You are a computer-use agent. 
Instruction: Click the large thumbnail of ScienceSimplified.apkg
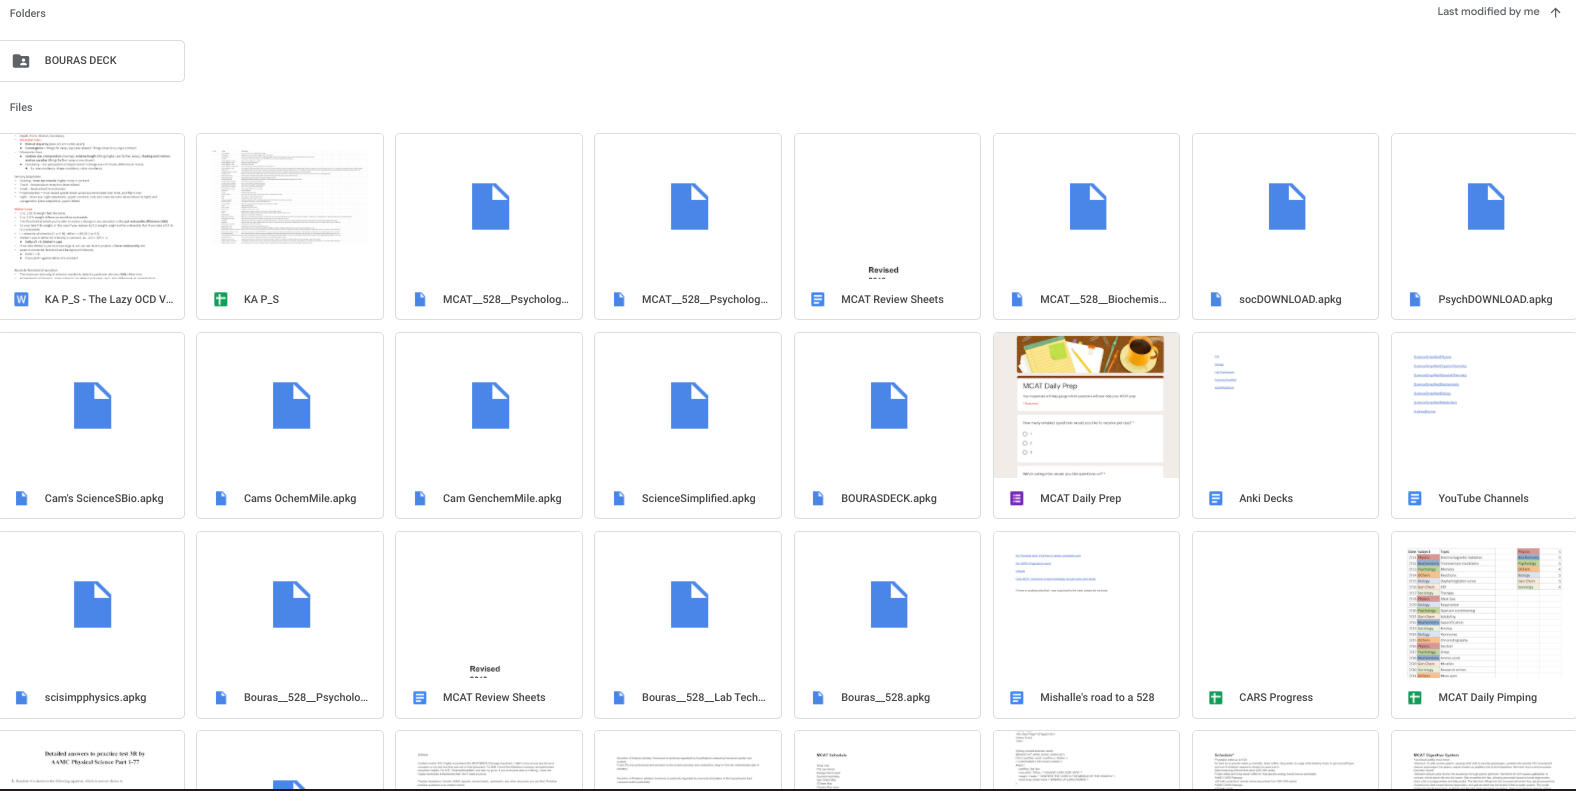pos(688,406)
